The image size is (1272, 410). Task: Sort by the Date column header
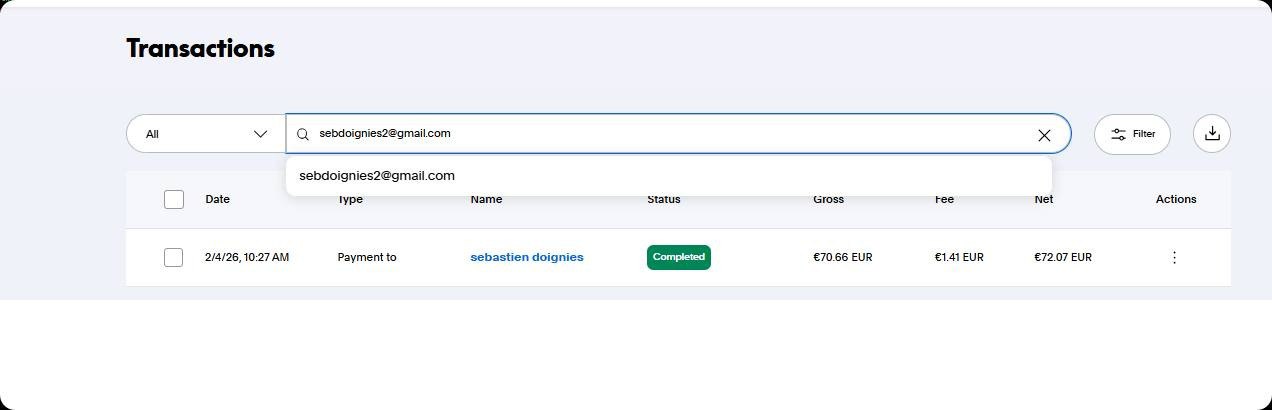click(x=218, y=199)
